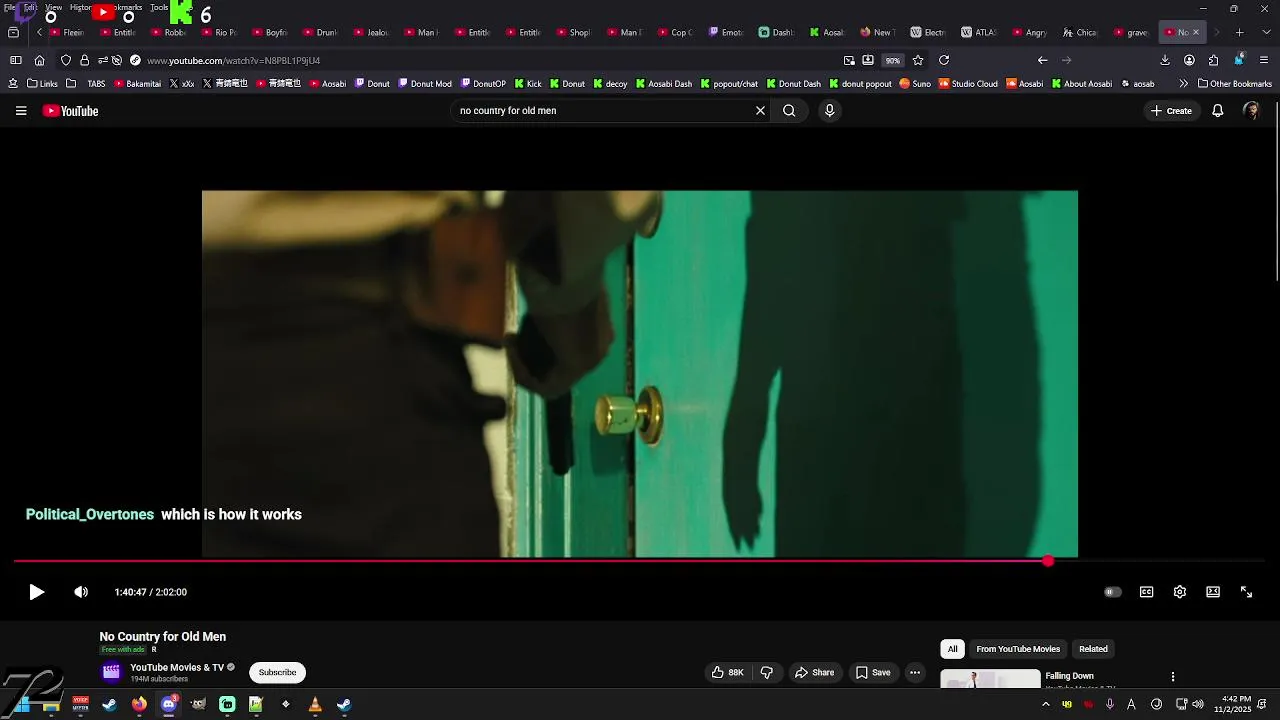Open YouTube notifications bell

1217,111
